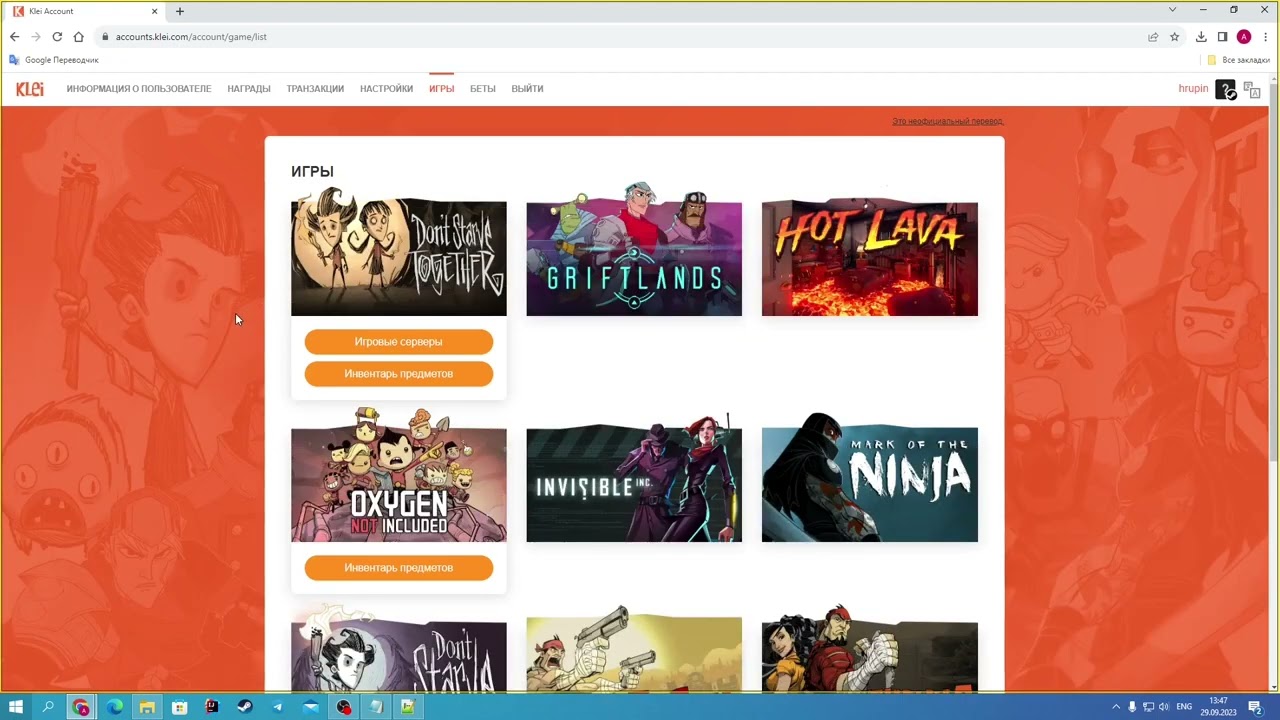
Task: Open Telegram from taskbar
Action: [277, 707]
